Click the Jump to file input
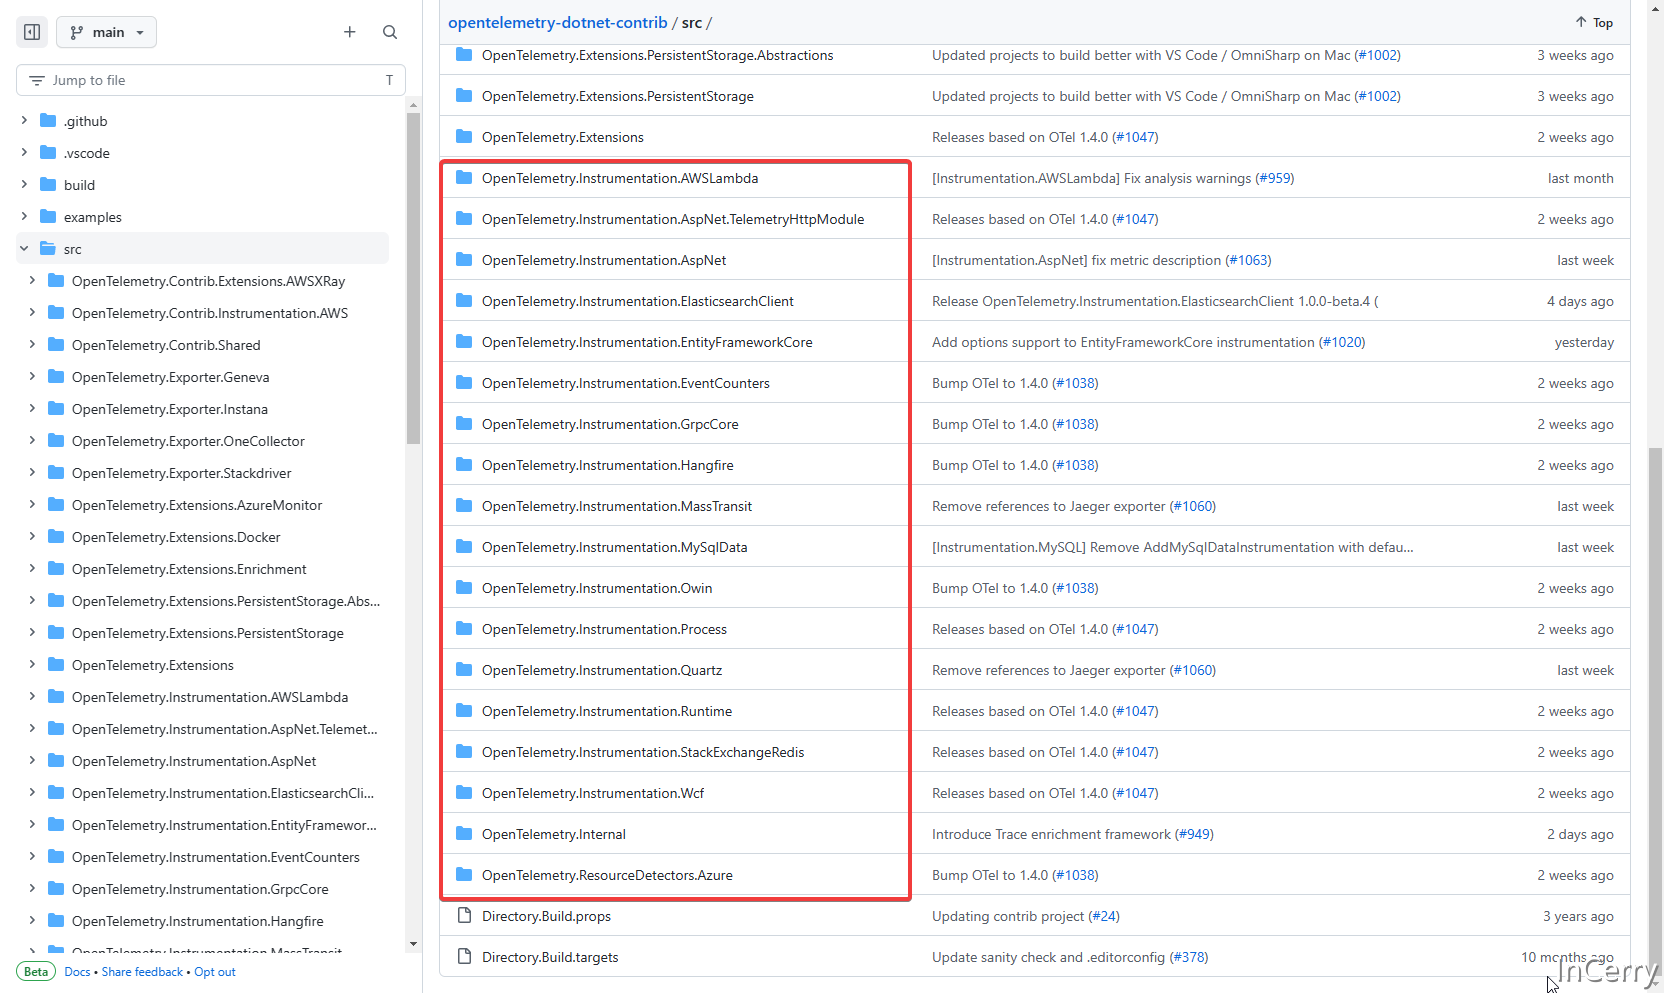This screenshot has height=993, width=1664. click(x=210, y=80)
